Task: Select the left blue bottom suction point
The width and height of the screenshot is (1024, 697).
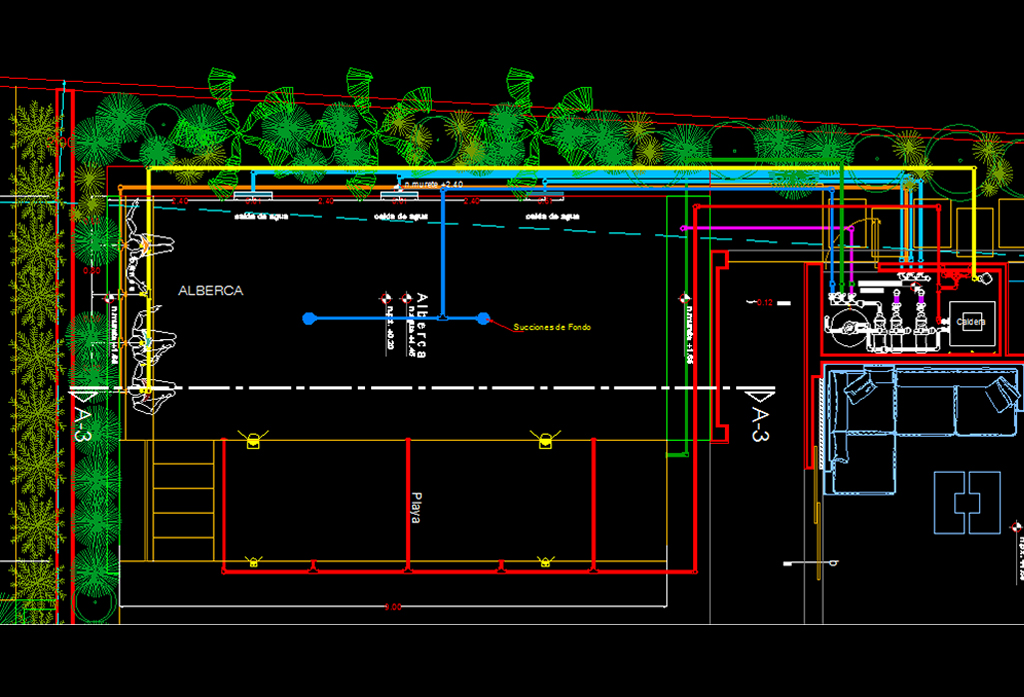Action: [309, 318]
